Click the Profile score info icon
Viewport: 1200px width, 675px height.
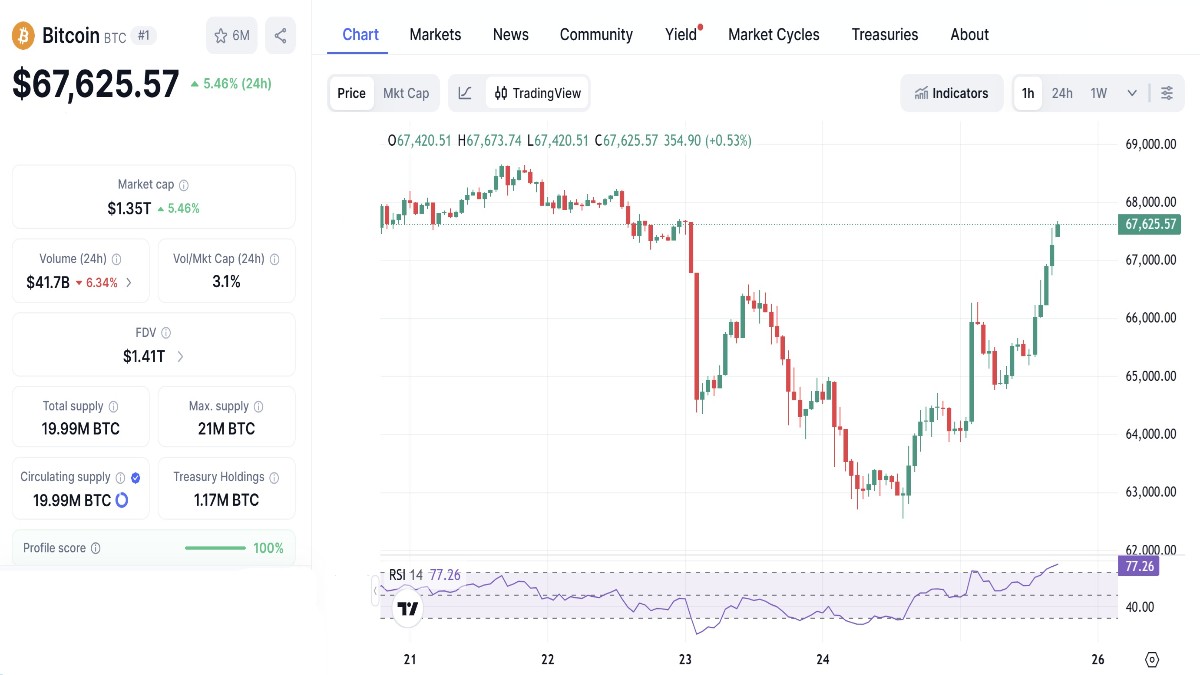click(x=96, y=548)
